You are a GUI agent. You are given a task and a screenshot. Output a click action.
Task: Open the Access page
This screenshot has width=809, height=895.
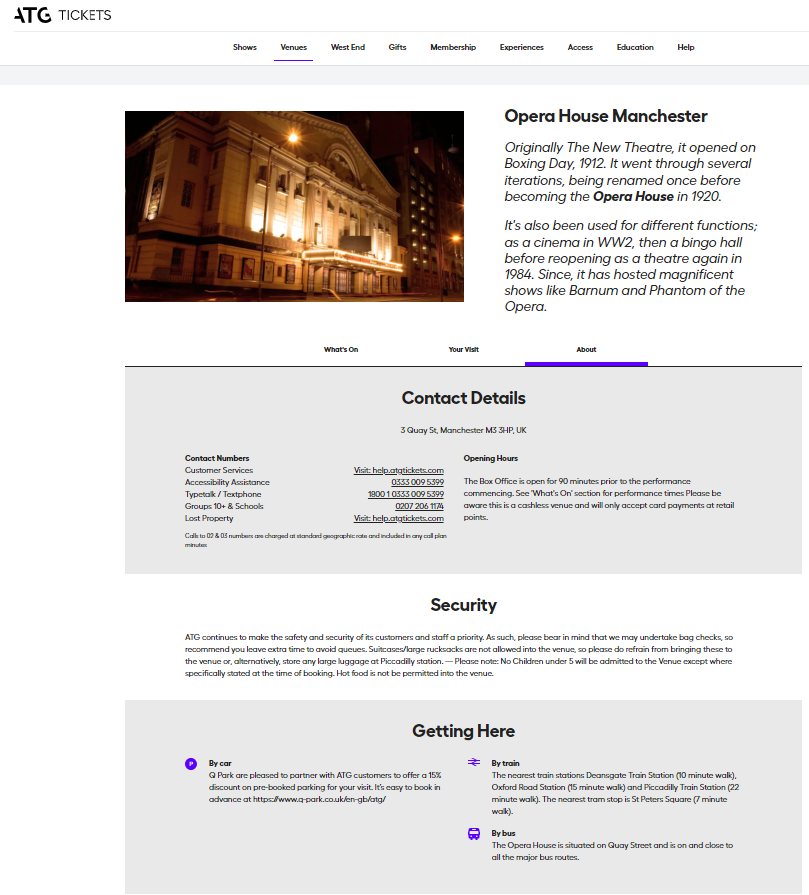(x=580, y=47)
